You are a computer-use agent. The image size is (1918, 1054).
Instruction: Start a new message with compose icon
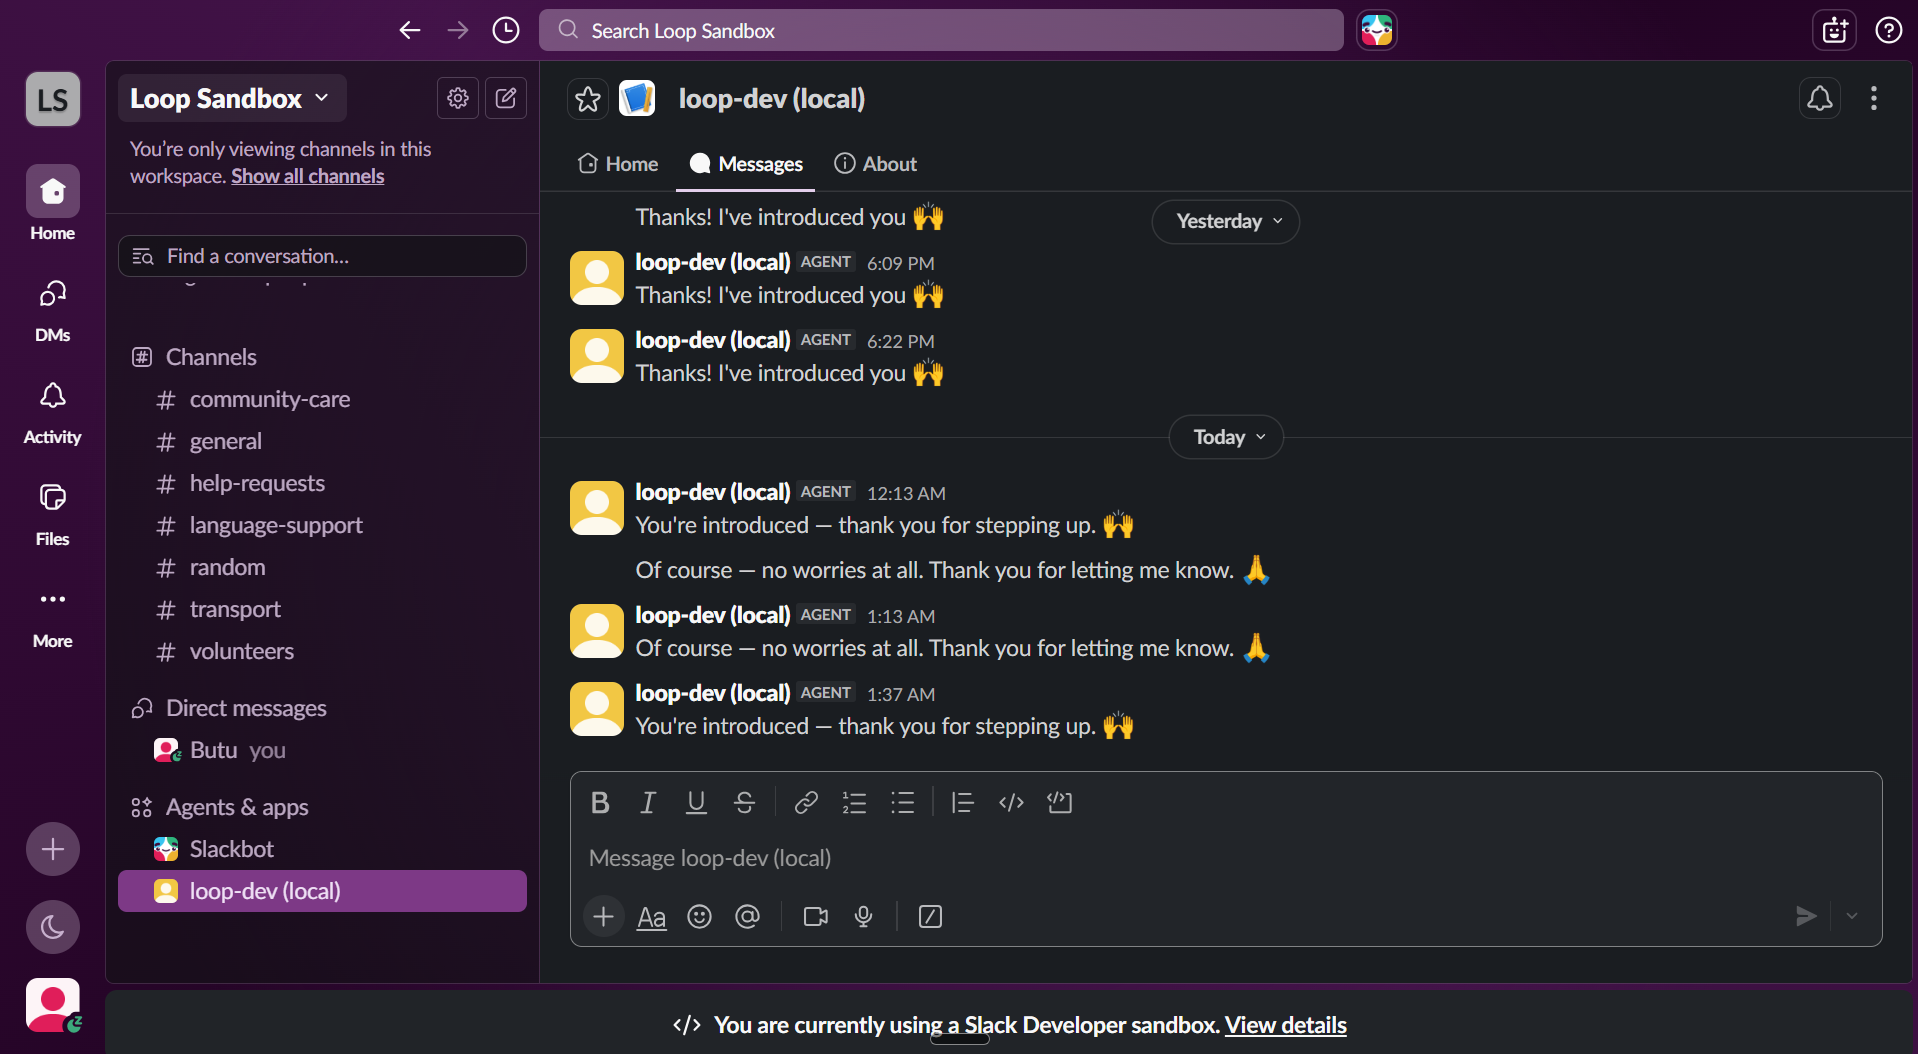pyautogui.click(x=506, y=98)
